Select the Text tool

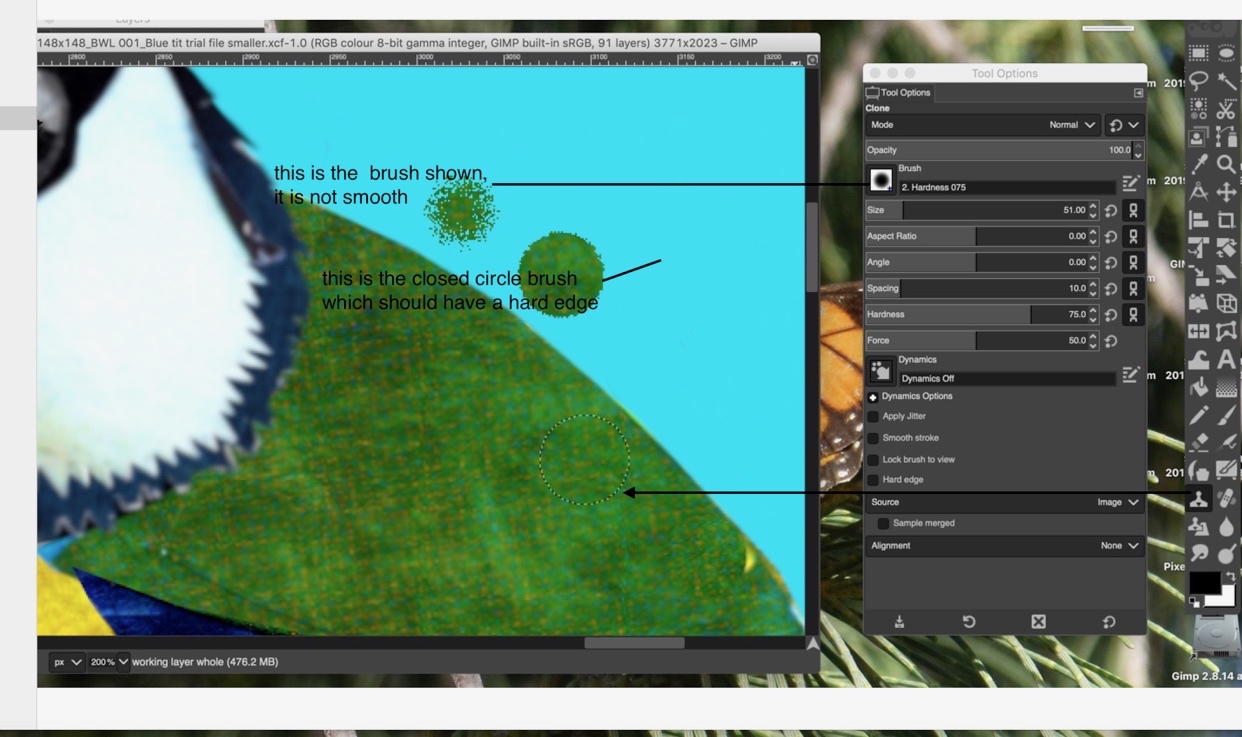click(x=1226, y=359)
